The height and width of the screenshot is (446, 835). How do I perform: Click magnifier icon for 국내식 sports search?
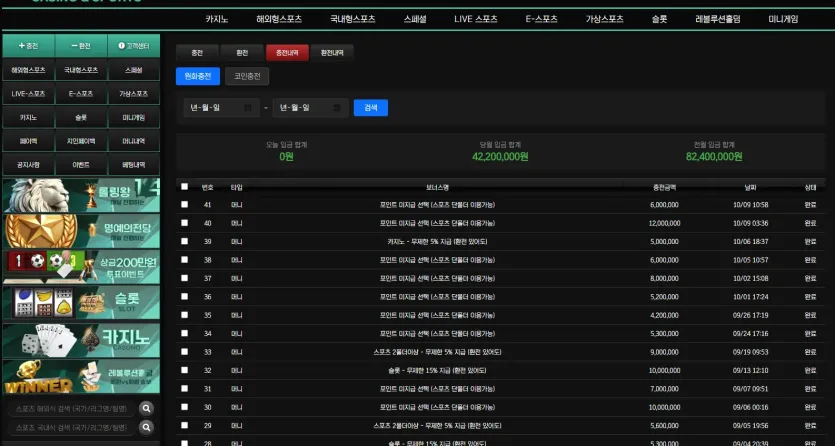(146, 427)
